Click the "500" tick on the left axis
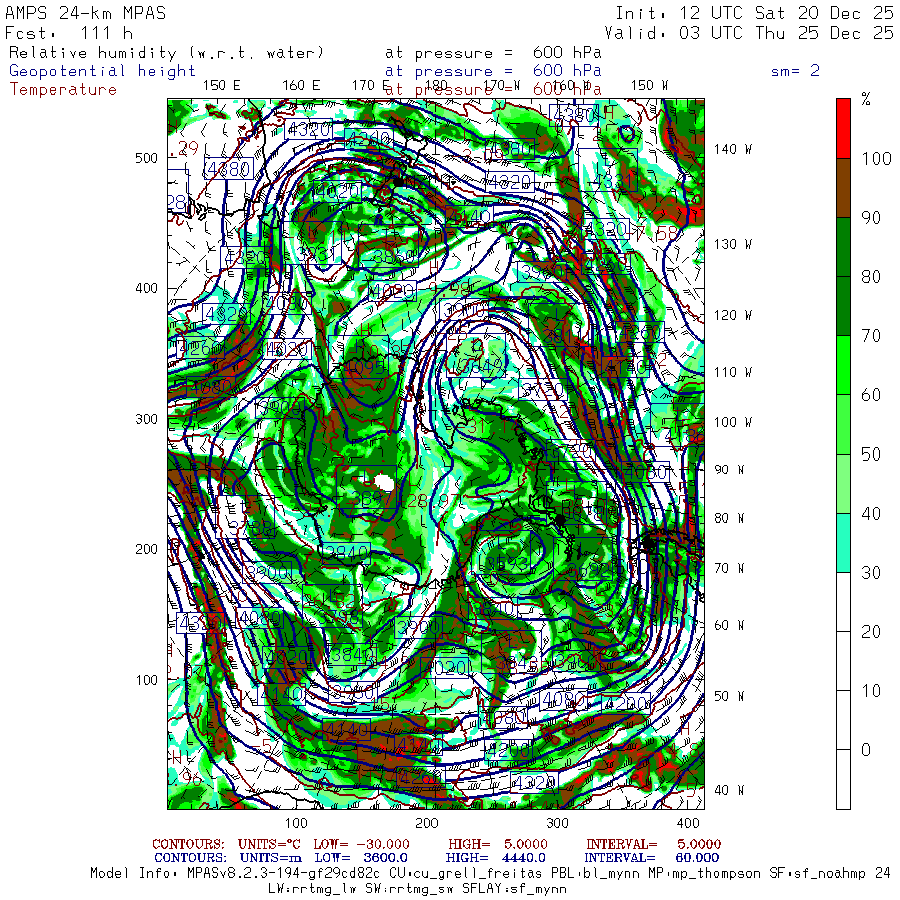This screenshot has width=900, height=900. click(x=146, y=158)
